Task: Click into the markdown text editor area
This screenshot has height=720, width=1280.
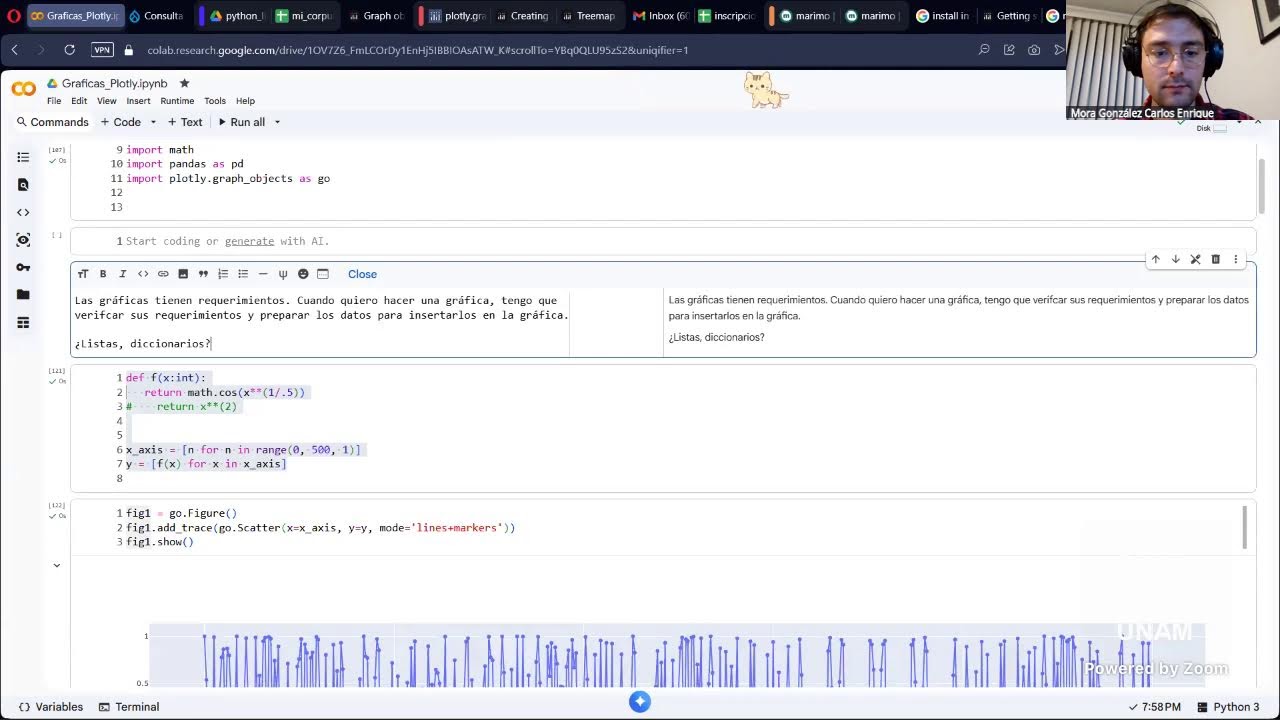Action: point(320,322)
